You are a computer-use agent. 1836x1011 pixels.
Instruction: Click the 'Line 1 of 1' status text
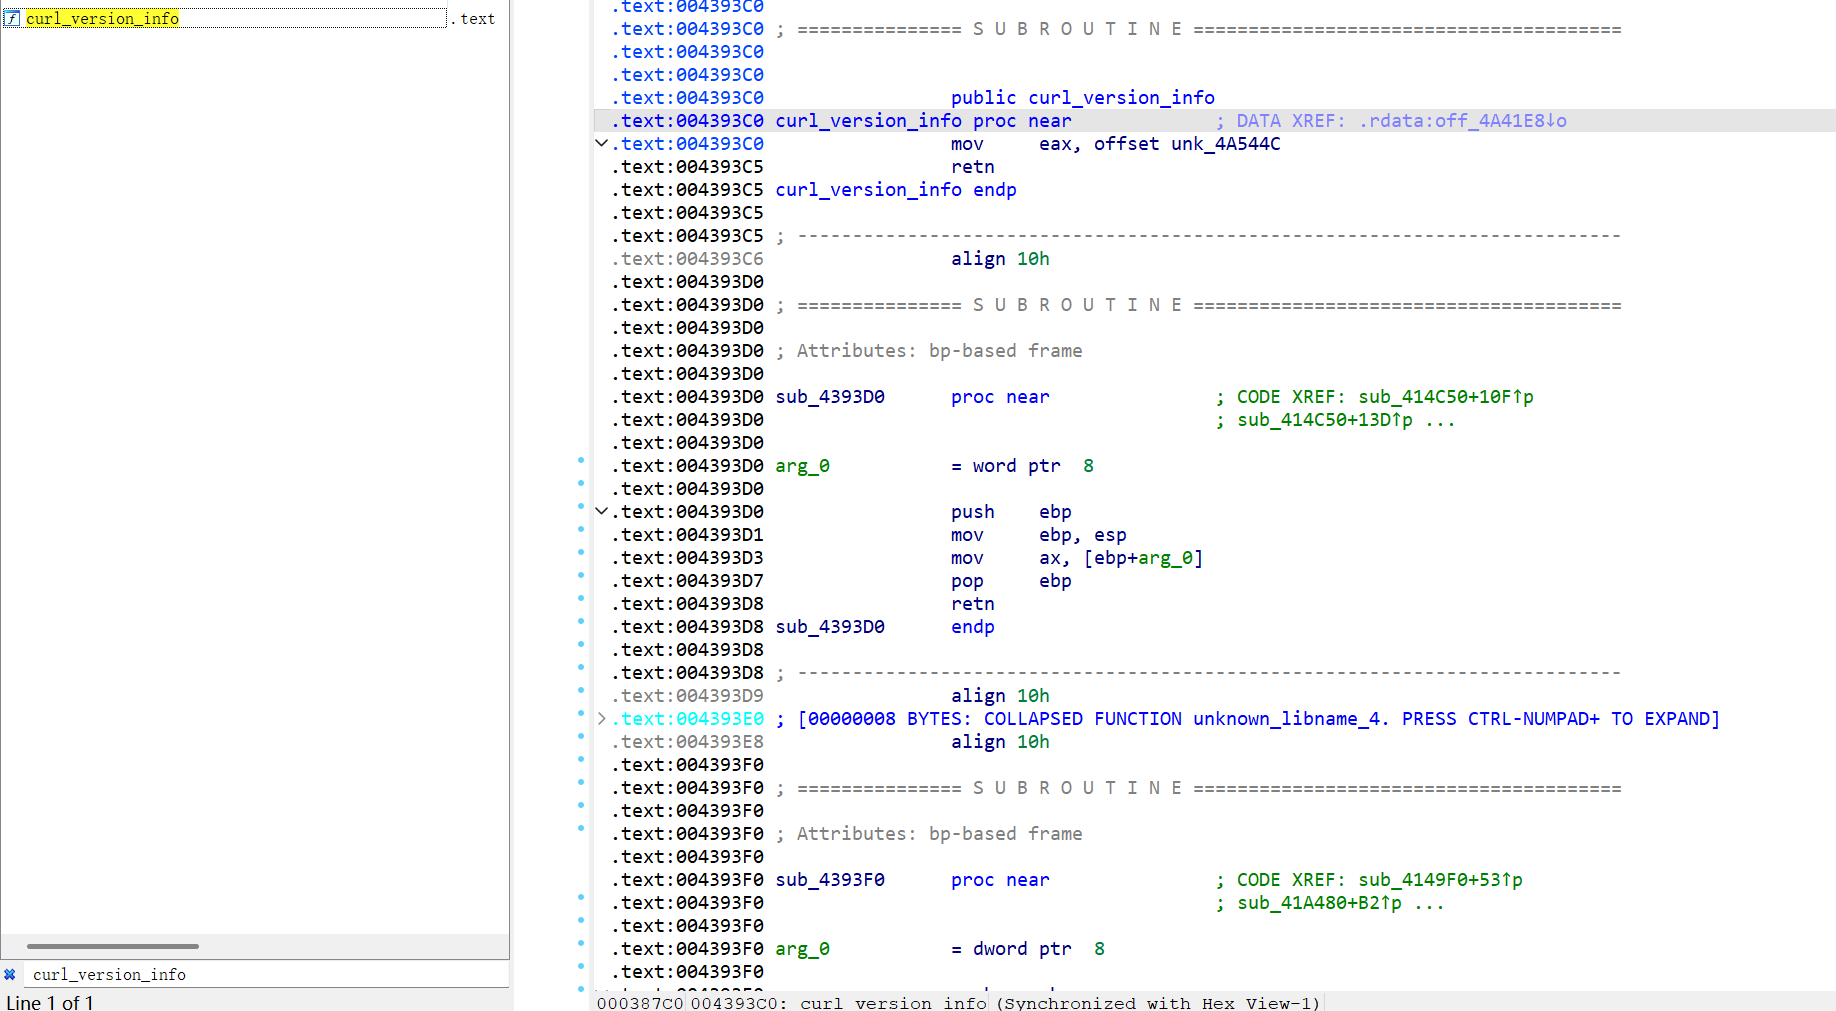(50, 1001)
